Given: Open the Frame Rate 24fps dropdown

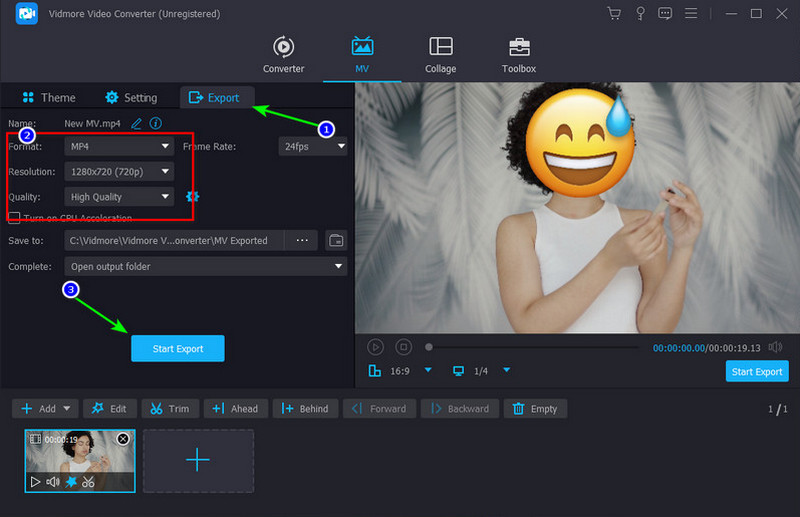Looking at the screenshot, I should (x=313, y=146).
